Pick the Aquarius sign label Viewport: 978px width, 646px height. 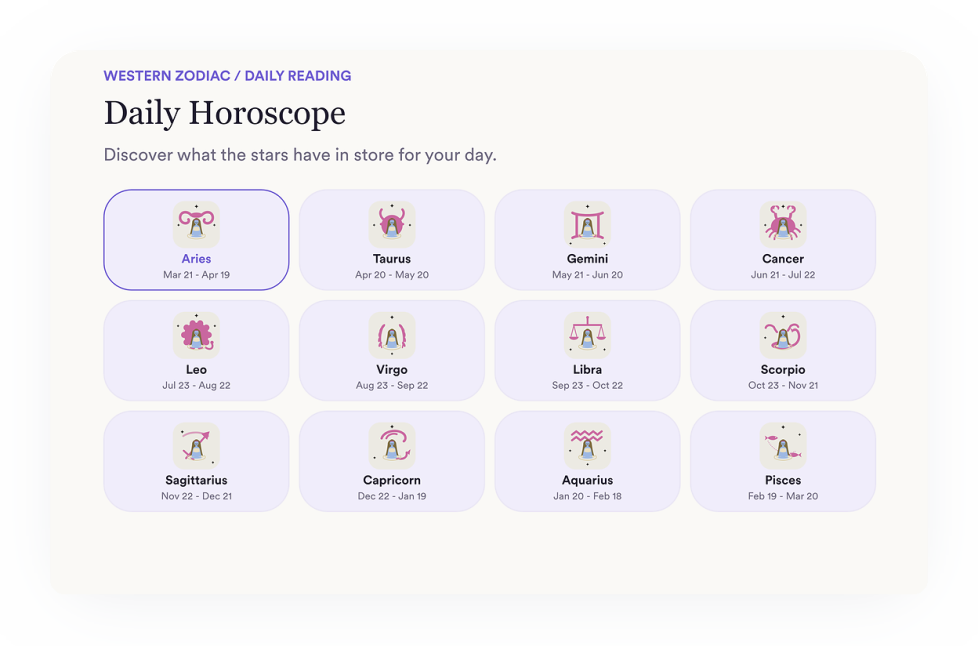[x=588, y=480]
